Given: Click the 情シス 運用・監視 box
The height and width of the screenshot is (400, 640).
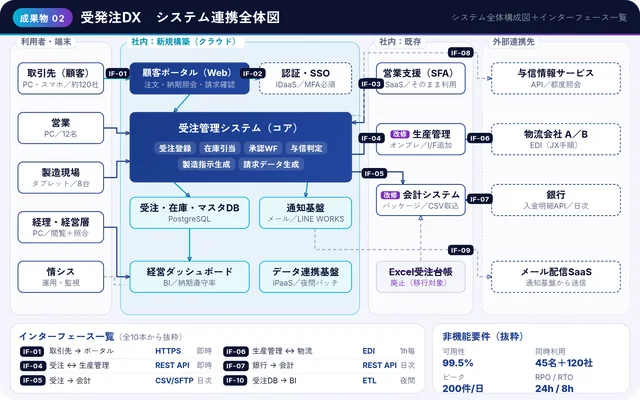Looking at the screenshot, I should [x=61, y=277].
